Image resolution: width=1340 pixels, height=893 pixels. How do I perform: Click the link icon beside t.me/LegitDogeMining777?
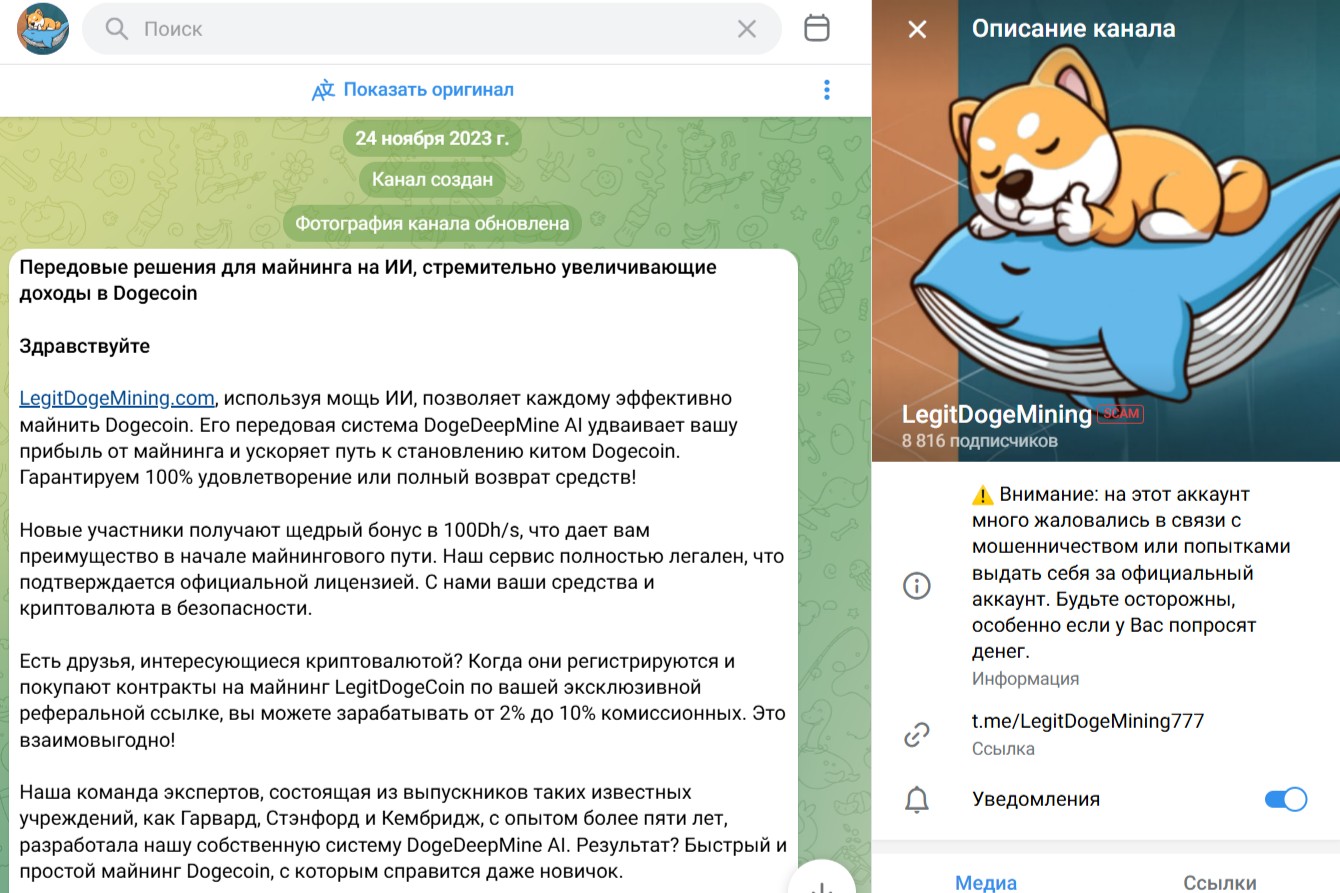click(917, 735)
